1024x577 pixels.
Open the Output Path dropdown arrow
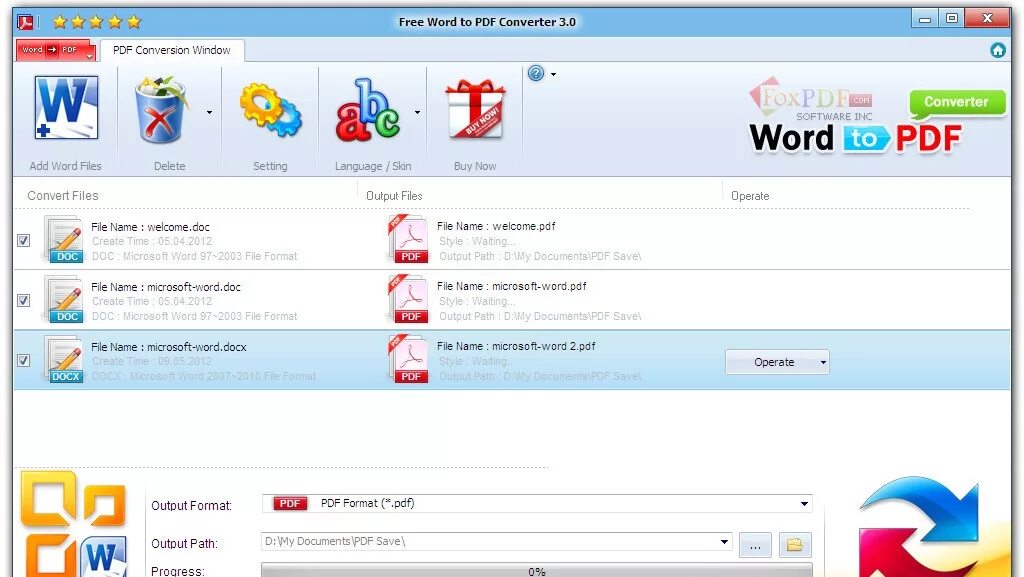(724, 542)
